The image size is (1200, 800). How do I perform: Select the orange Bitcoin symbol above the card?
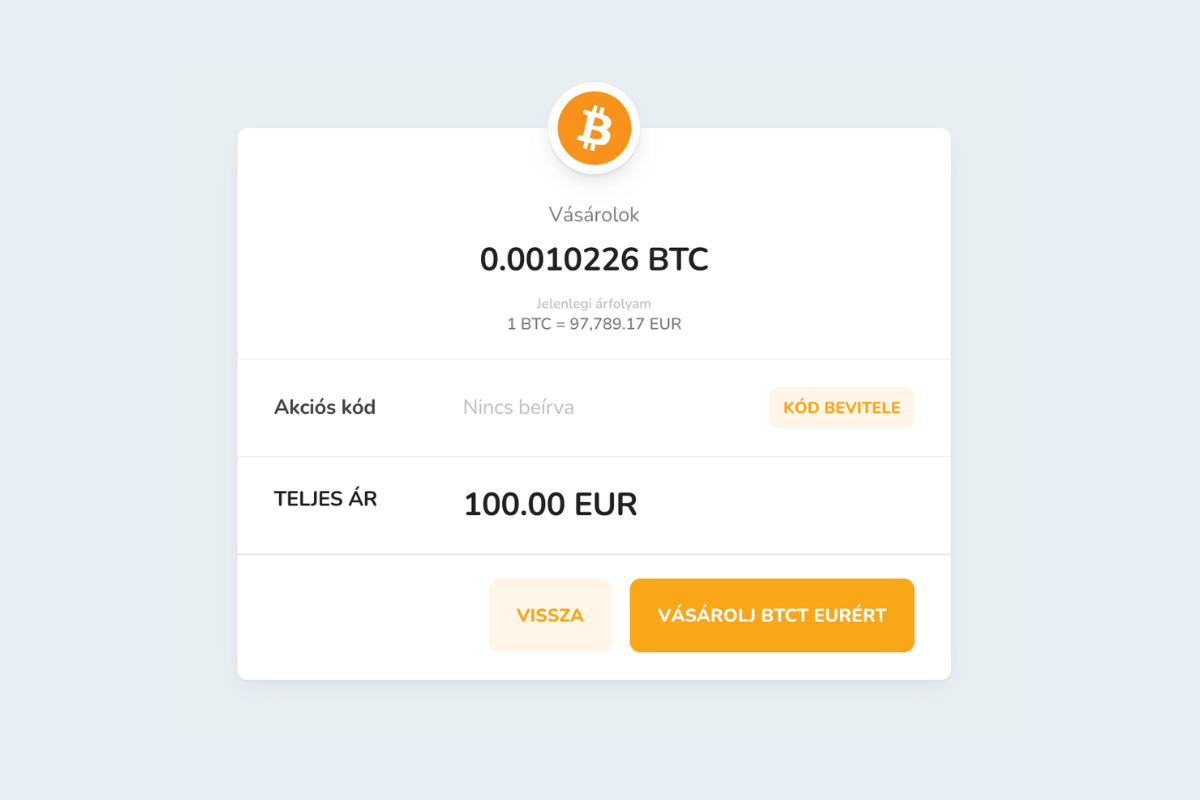(594, 128)
